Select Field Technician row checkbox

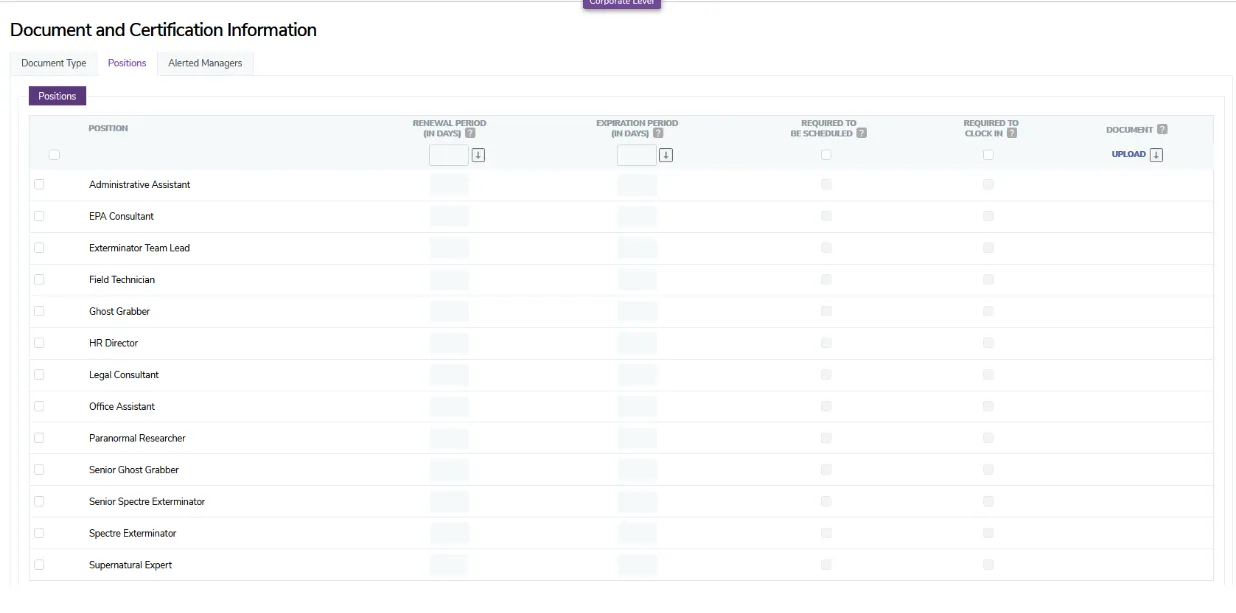[x=39, y=280]
